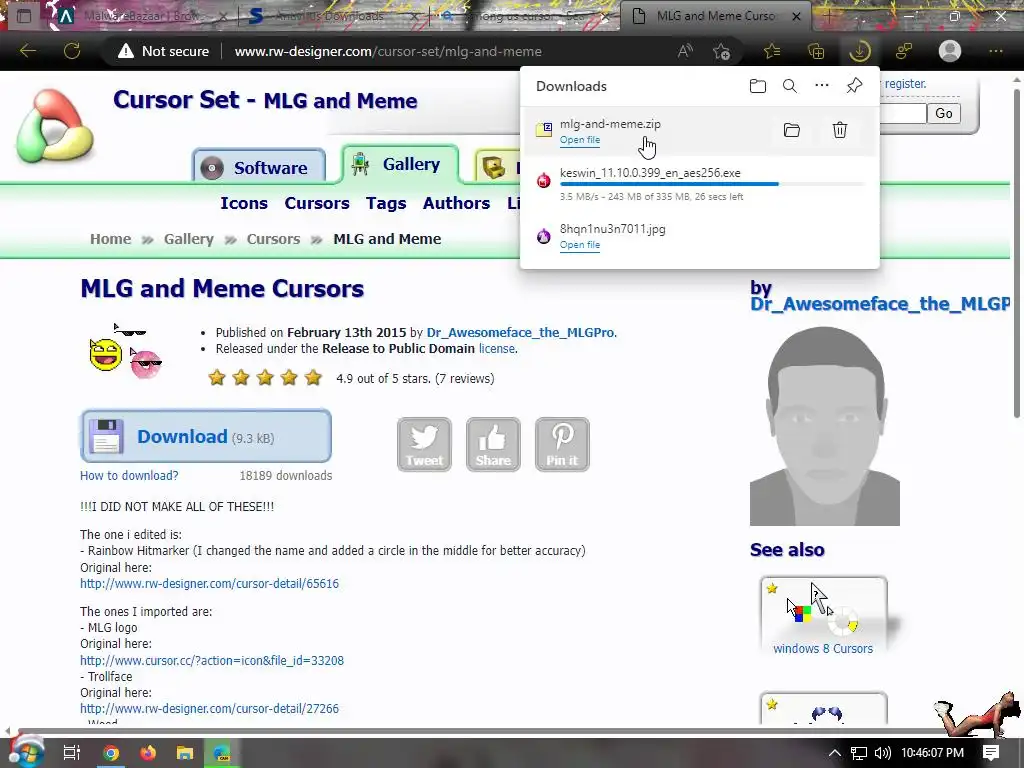Tweet this cursor set

point(424,444)
